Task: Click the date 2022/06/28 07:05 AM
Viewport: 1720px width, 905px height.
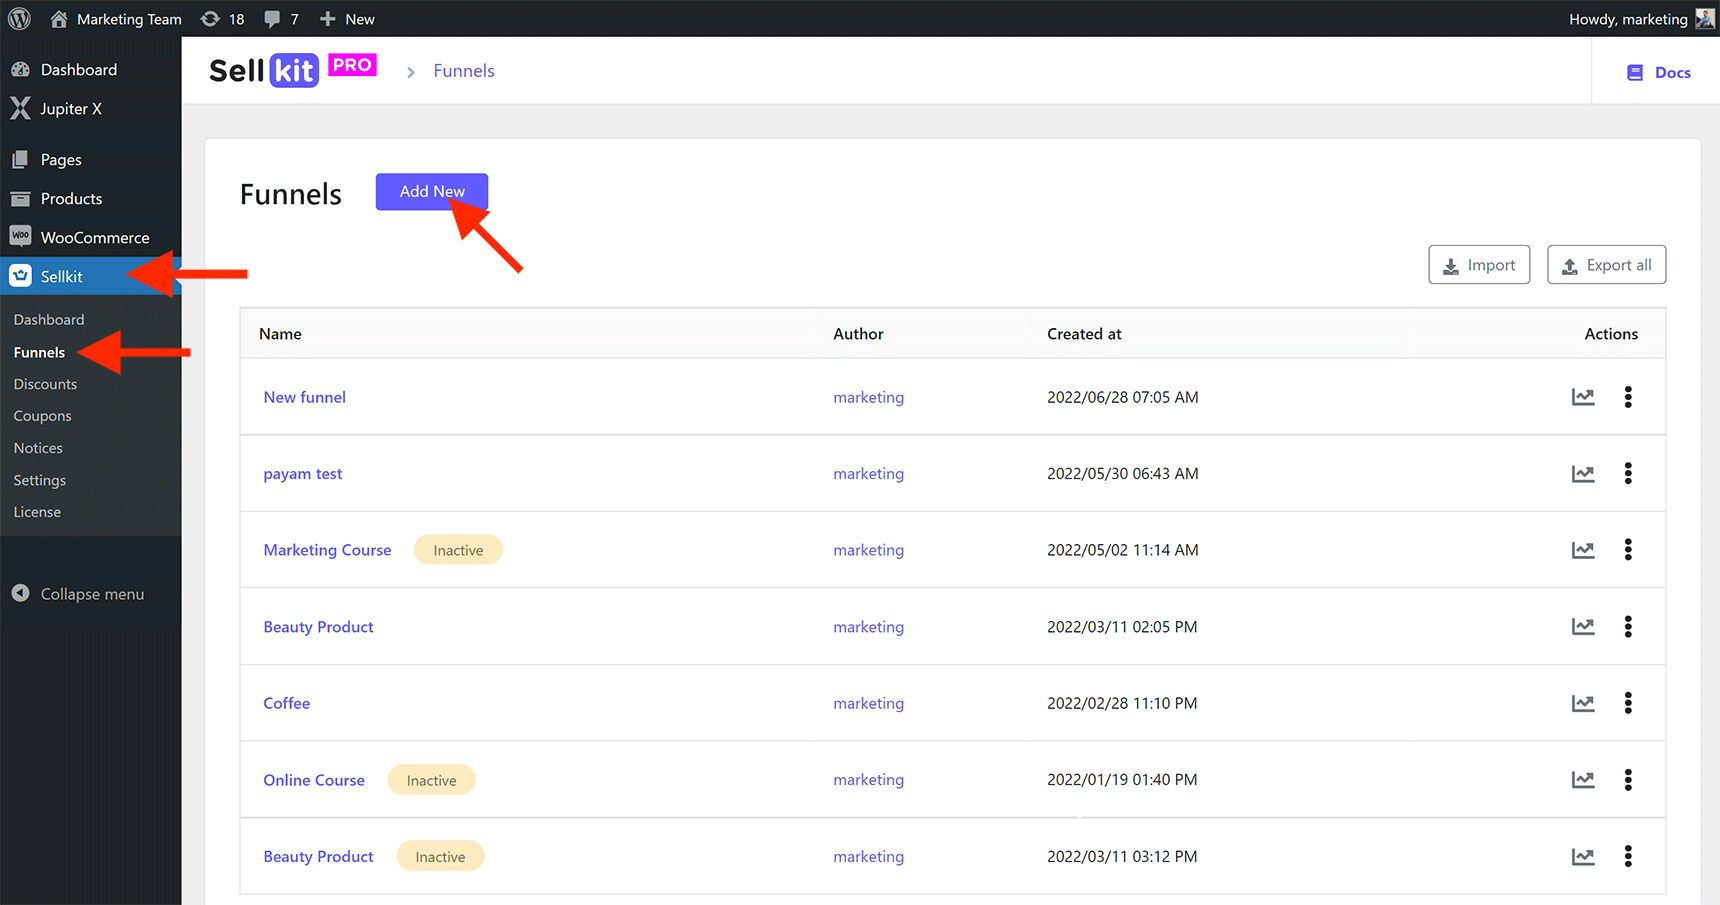Action: tap(1122, 397)
